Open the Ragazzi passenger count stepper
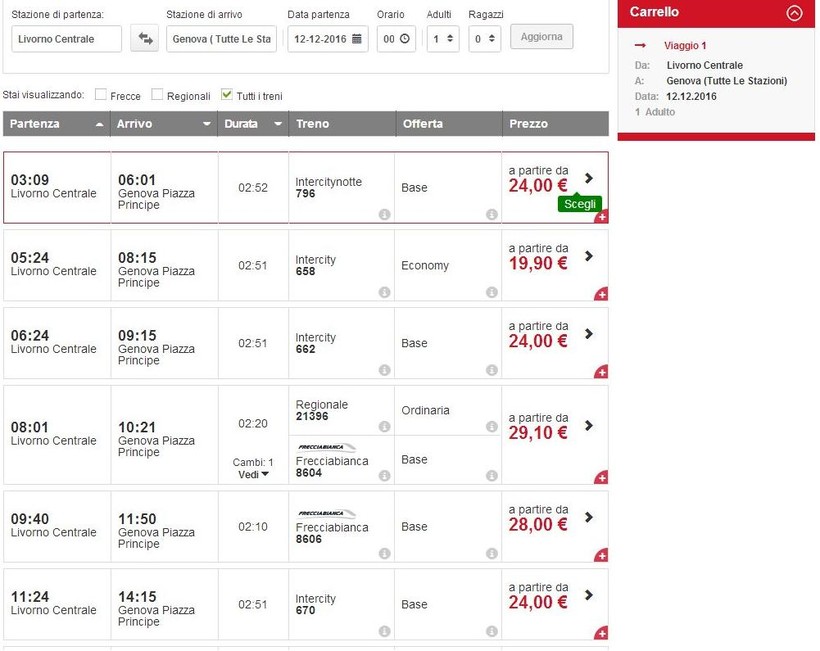Viewport: 820px width, 651px height. click(x=485, y=39)
